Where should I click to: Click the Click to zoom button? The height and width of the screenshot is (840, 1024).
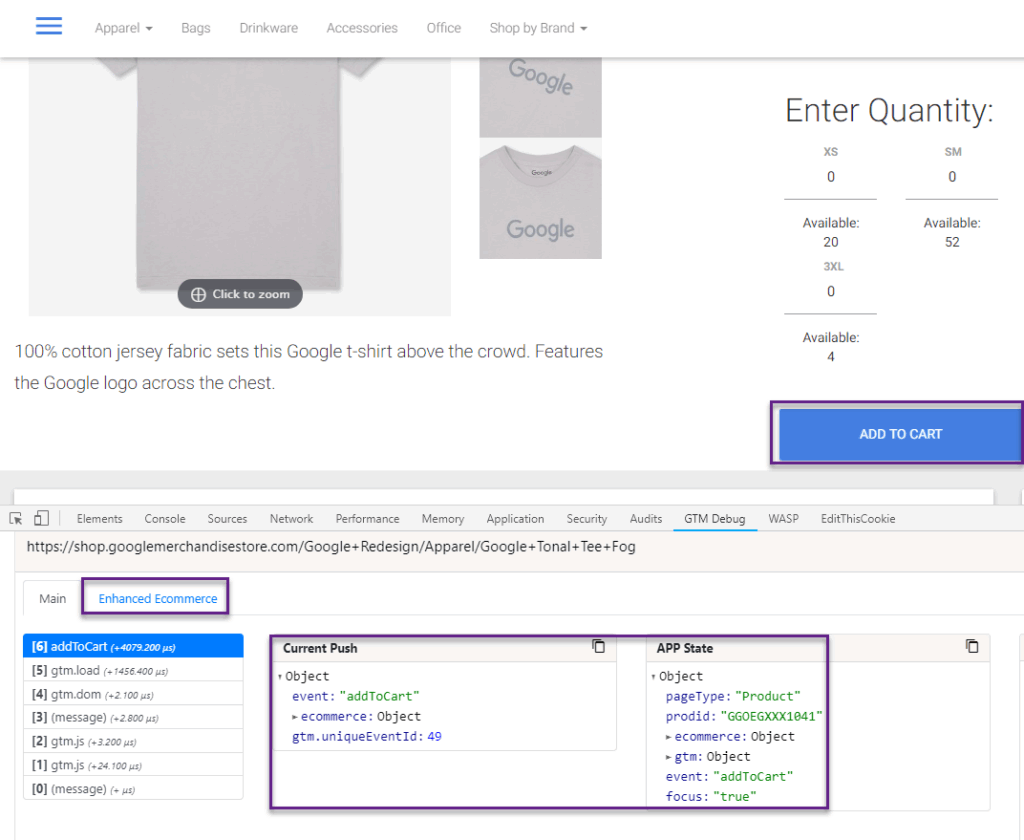[240, 294]
